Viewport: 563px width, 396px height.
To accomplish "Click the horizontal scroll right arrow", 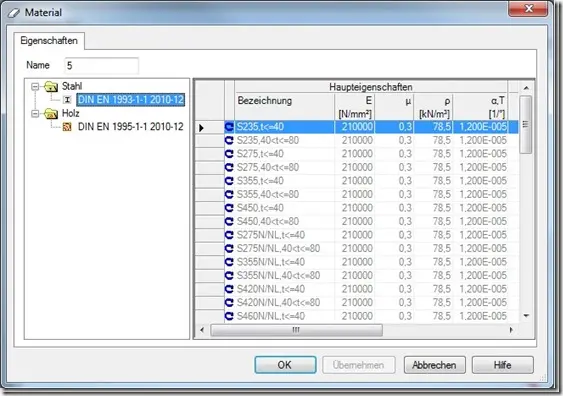I will (x=511, y=330).
